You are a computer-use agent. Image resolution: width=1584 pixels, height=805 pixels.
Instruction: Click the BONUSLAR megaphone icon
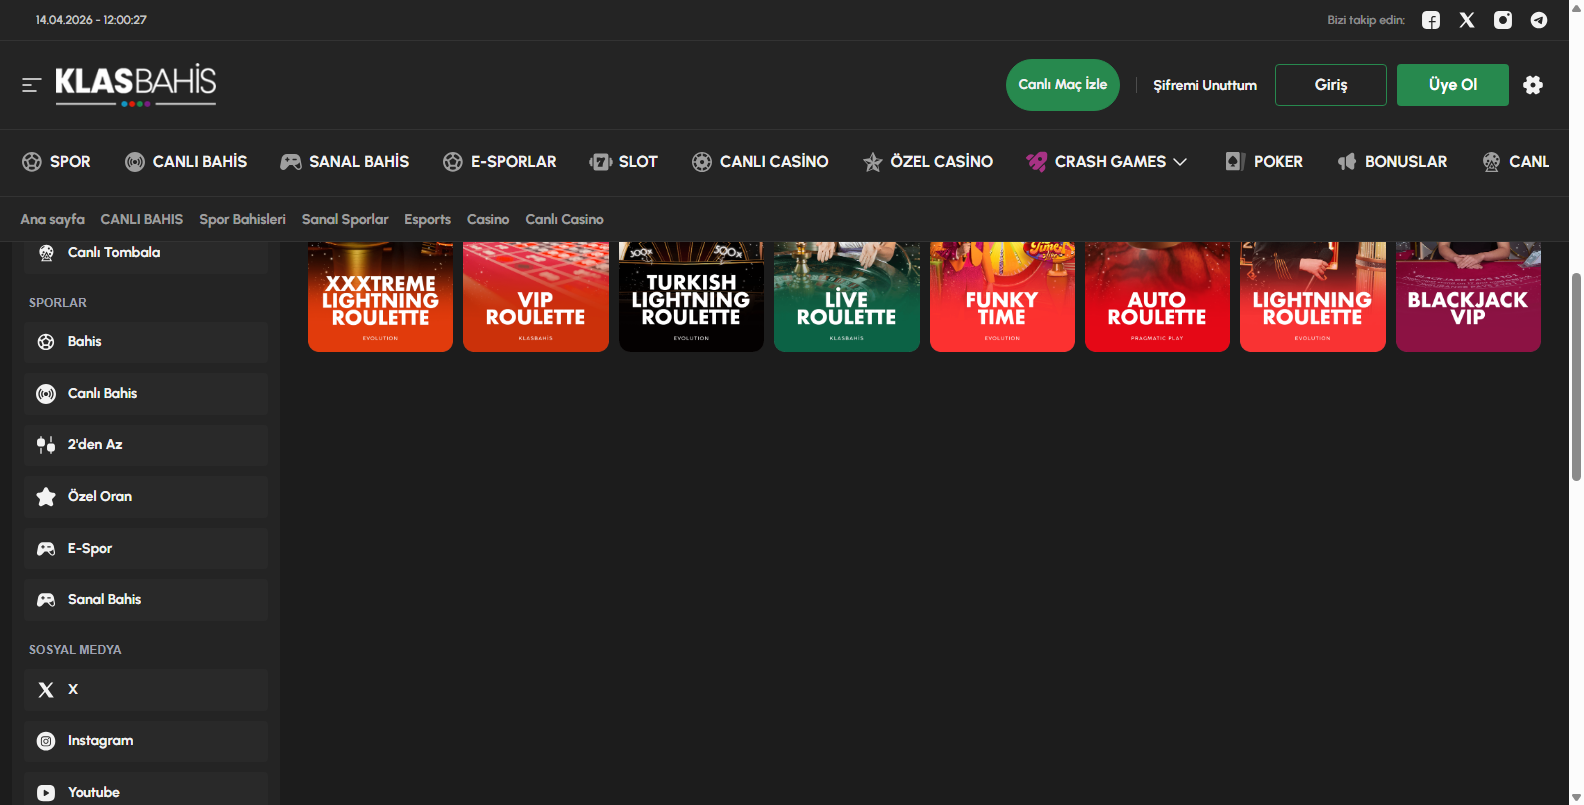click(1347, 162)
